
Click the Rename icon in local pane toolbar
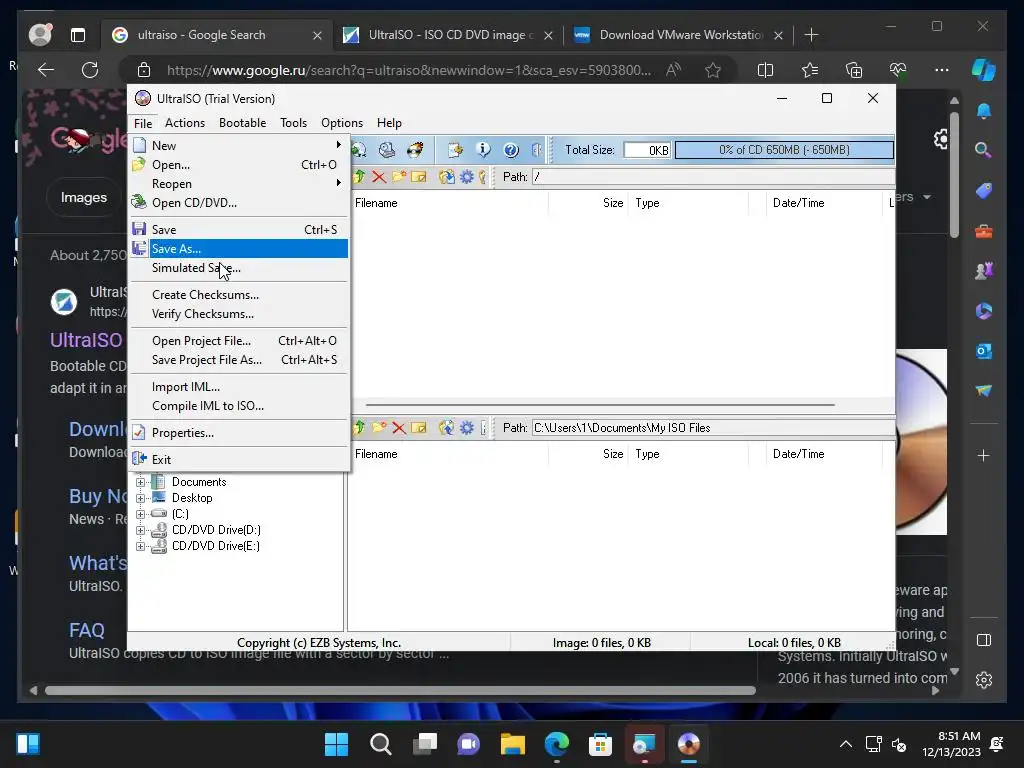coord(419,428)
